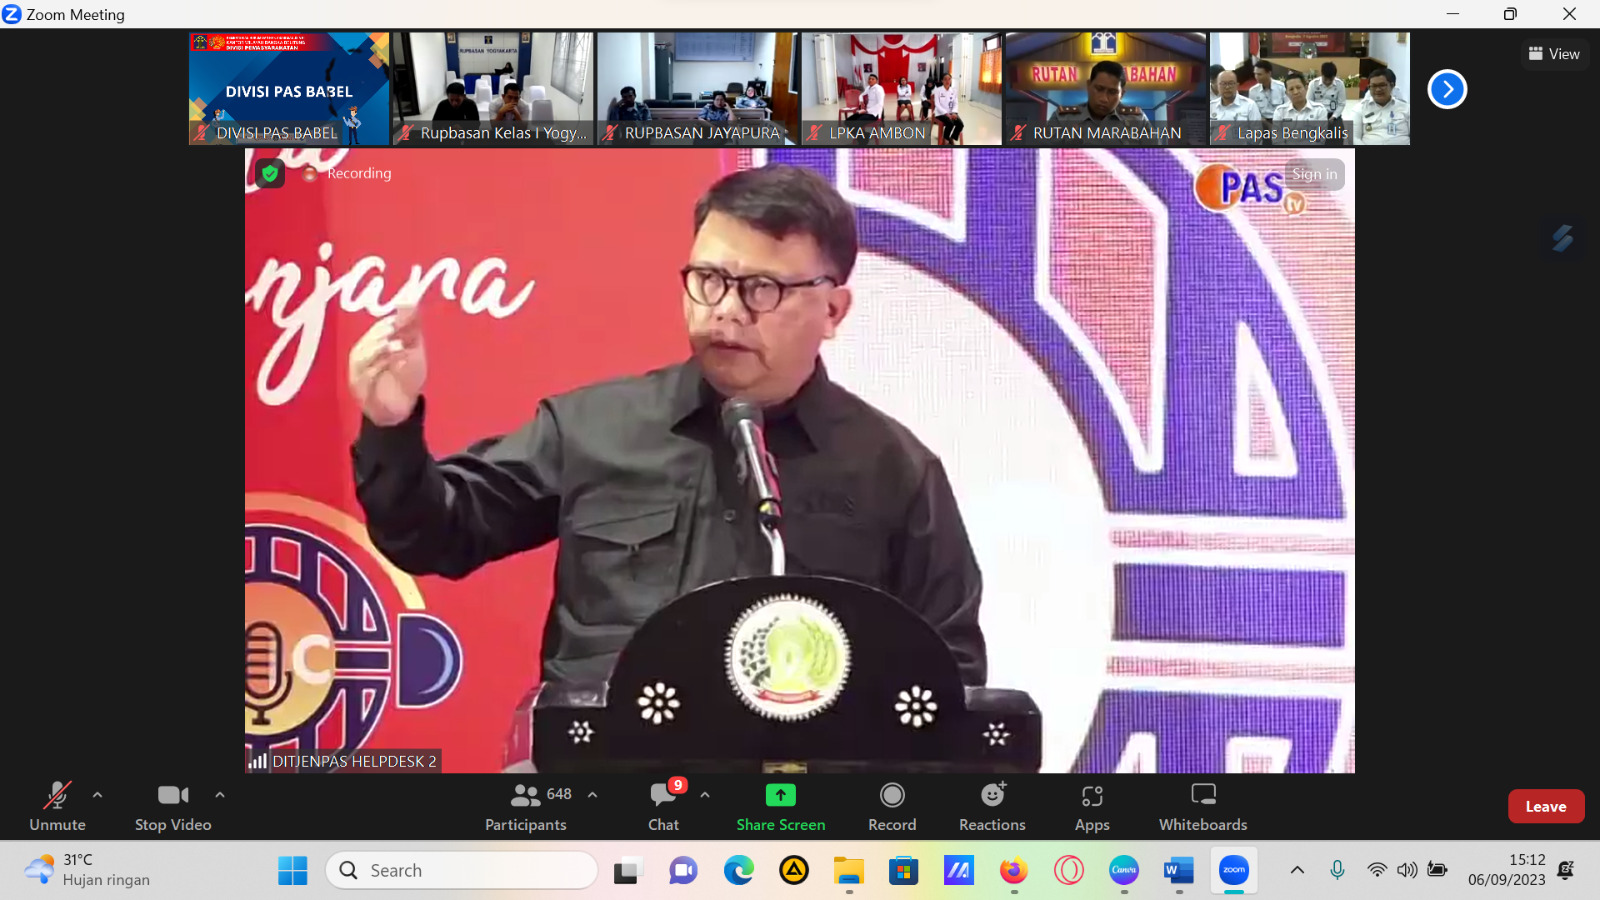
Task: Stop Video camera toggle
Action: tap(173, 806)
